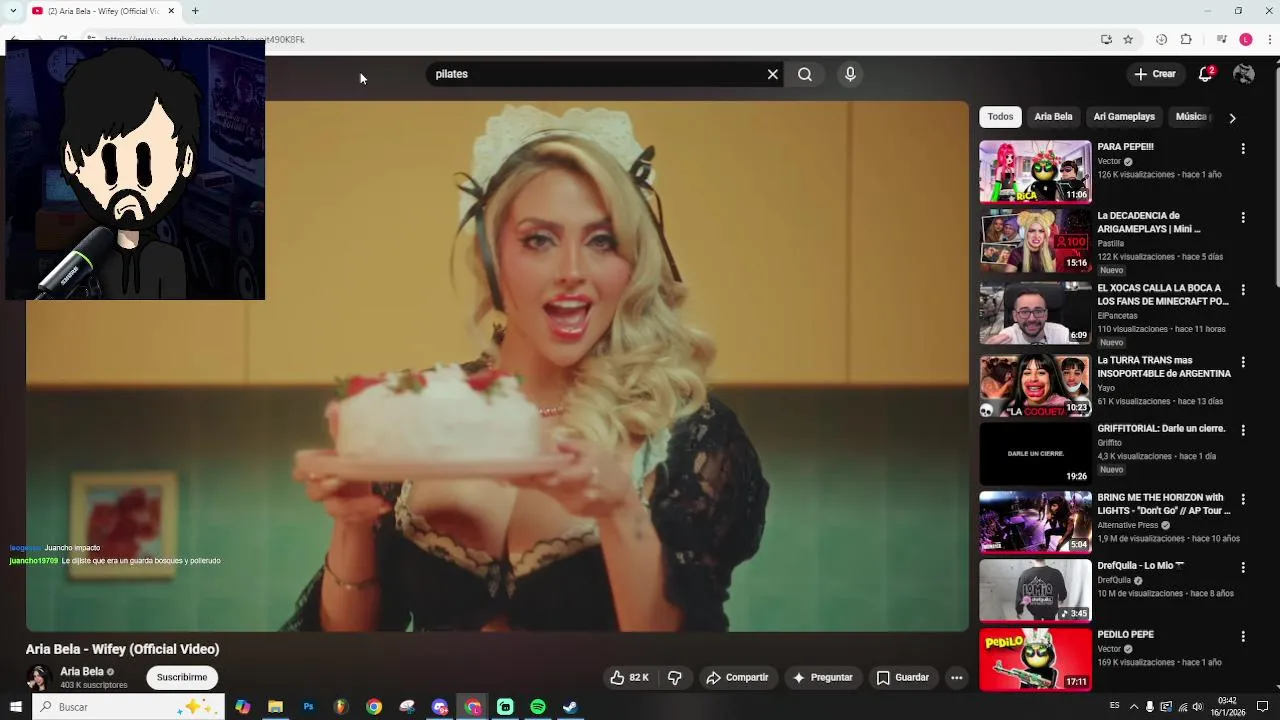Open options for La TURRA TRANS video

click(x=1243, y=362)
